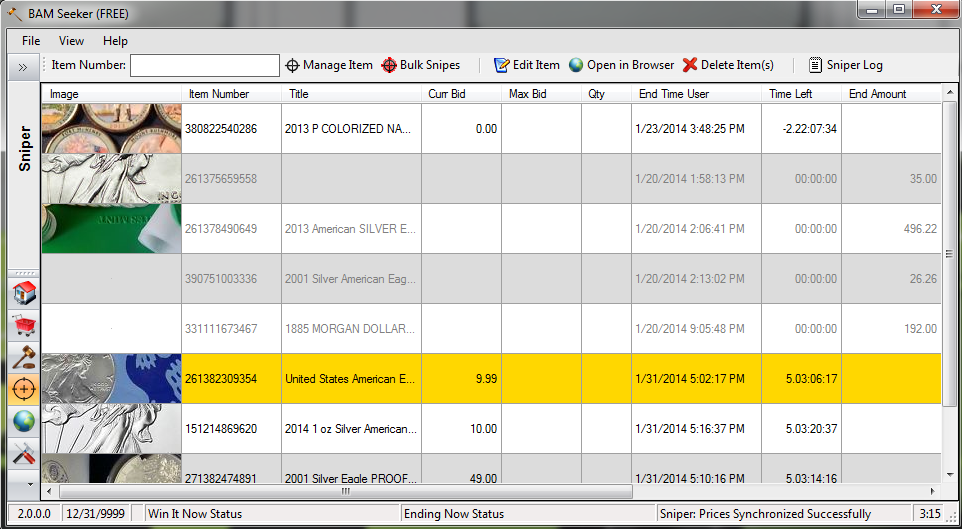
Task: Click the Win It Now Status panel
Action: [272, 514]
